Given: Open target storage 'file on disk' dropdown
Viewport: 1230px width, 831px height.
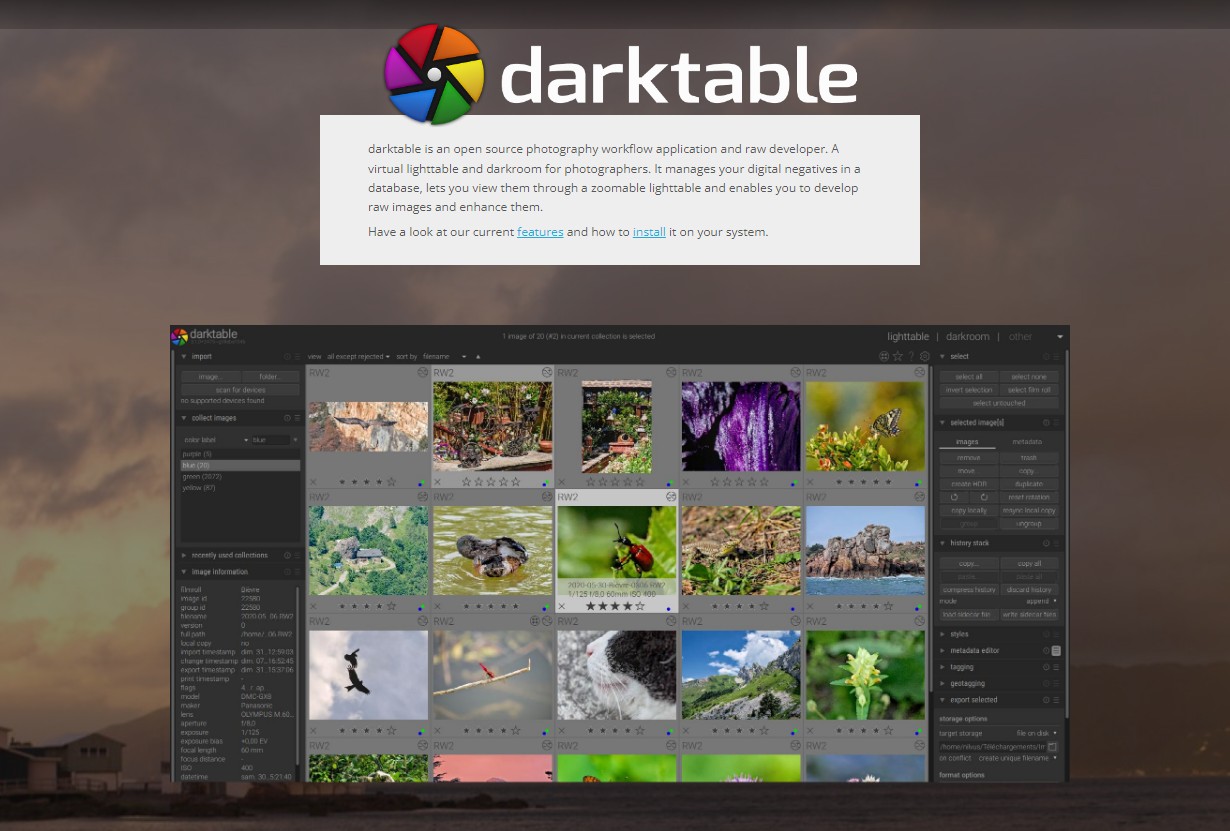Looking at the screenshot, I should 1036,733.
